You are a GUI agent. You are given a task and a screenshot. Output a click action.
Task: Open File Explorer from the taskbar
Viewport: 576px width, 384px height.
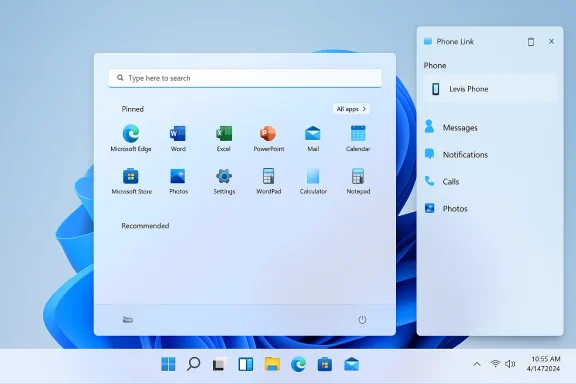[272, 364]
